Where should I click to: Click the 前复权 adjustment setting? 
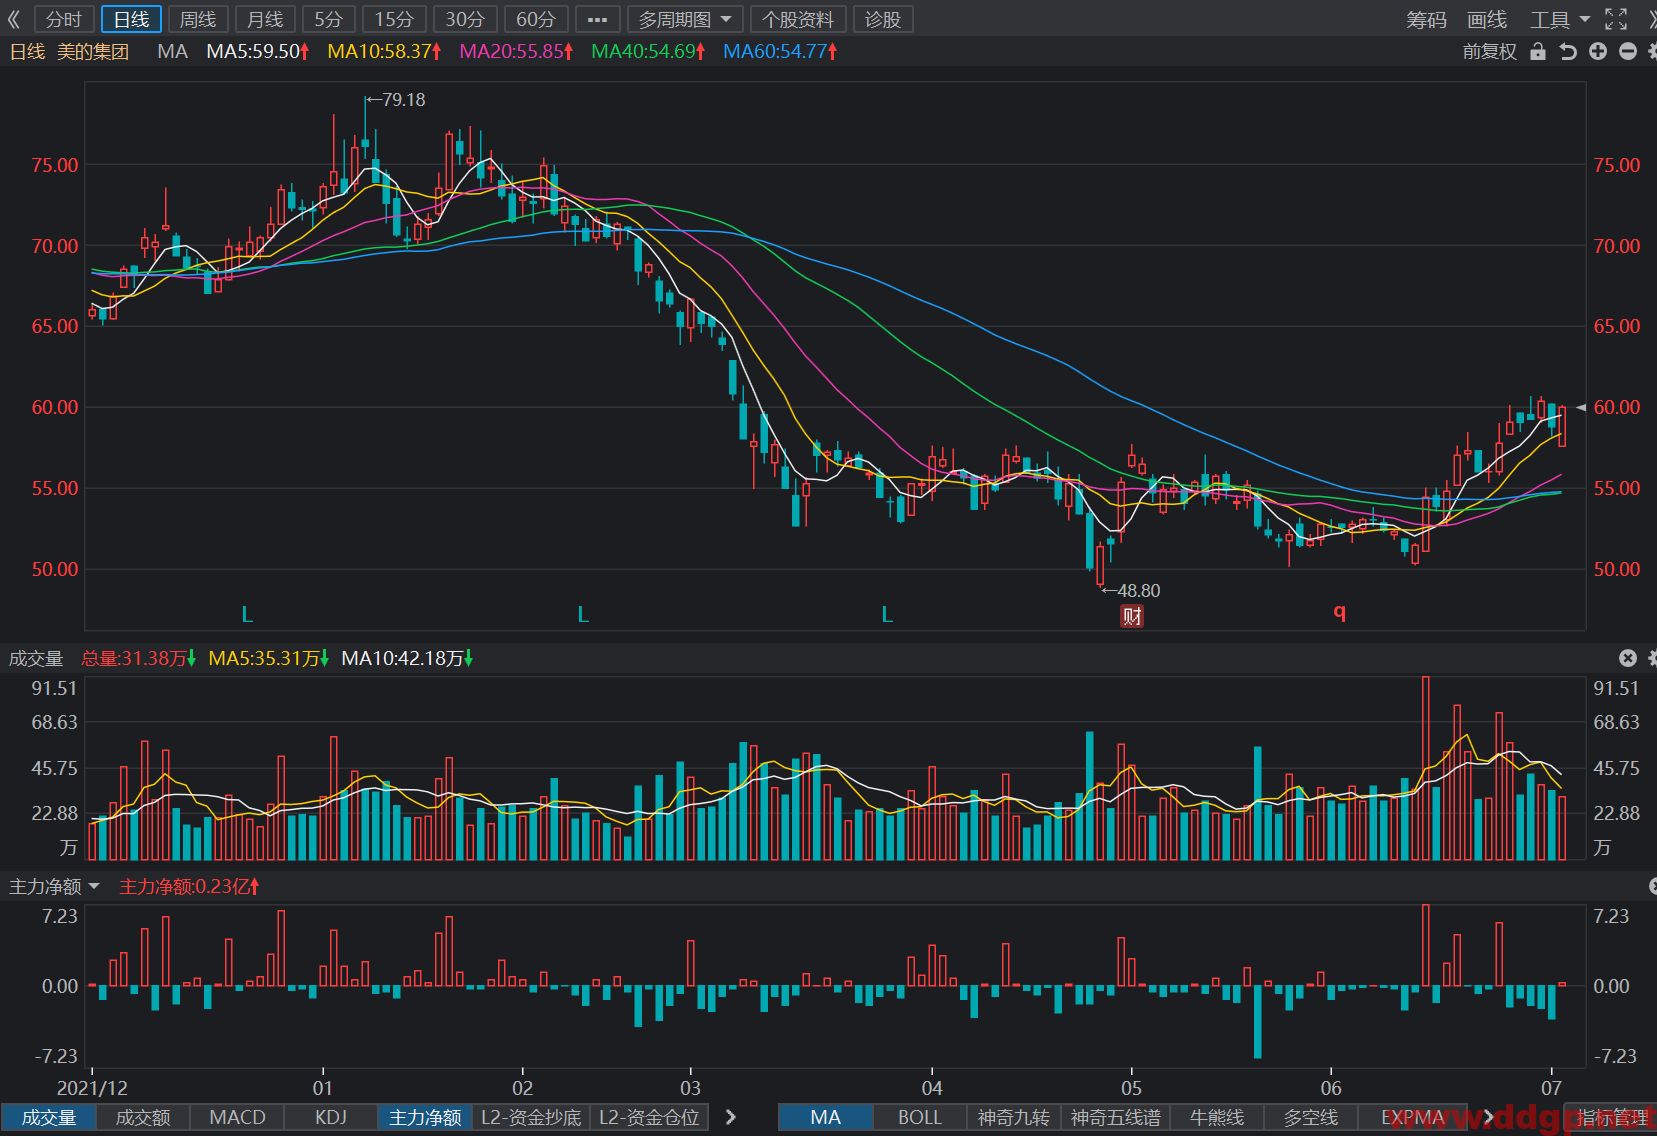tap(1489, 51)
